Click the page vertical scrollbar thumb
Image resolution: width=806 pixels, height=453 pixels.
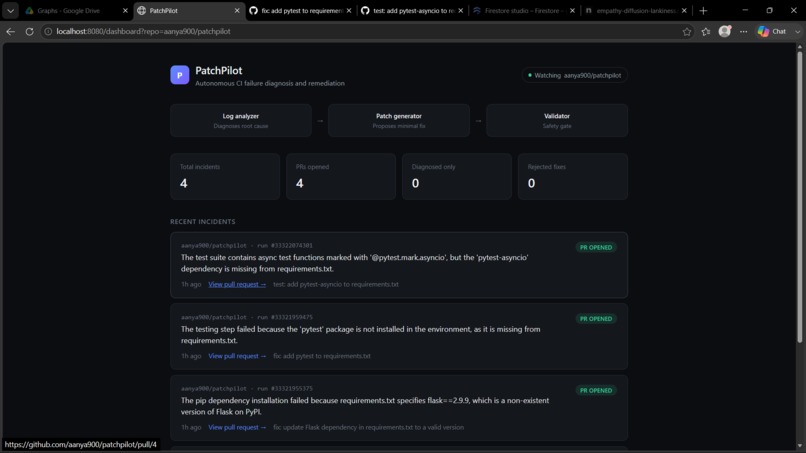(x=799, y=197)
